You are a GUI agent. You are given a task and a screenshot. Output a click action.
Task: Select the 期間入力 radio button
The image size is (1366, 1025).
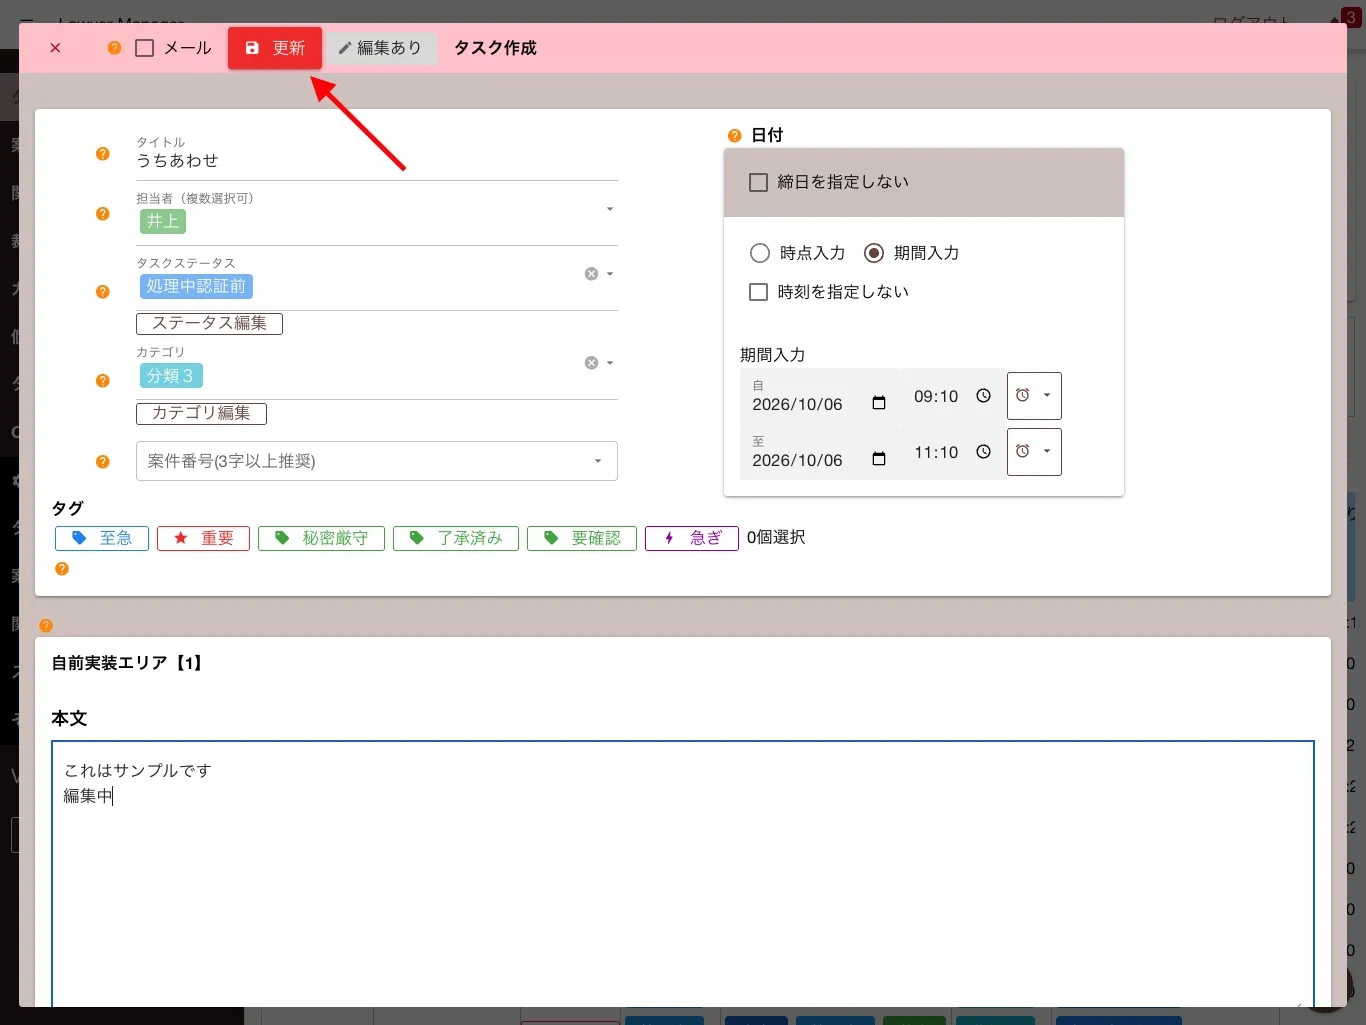pos(874,254)
